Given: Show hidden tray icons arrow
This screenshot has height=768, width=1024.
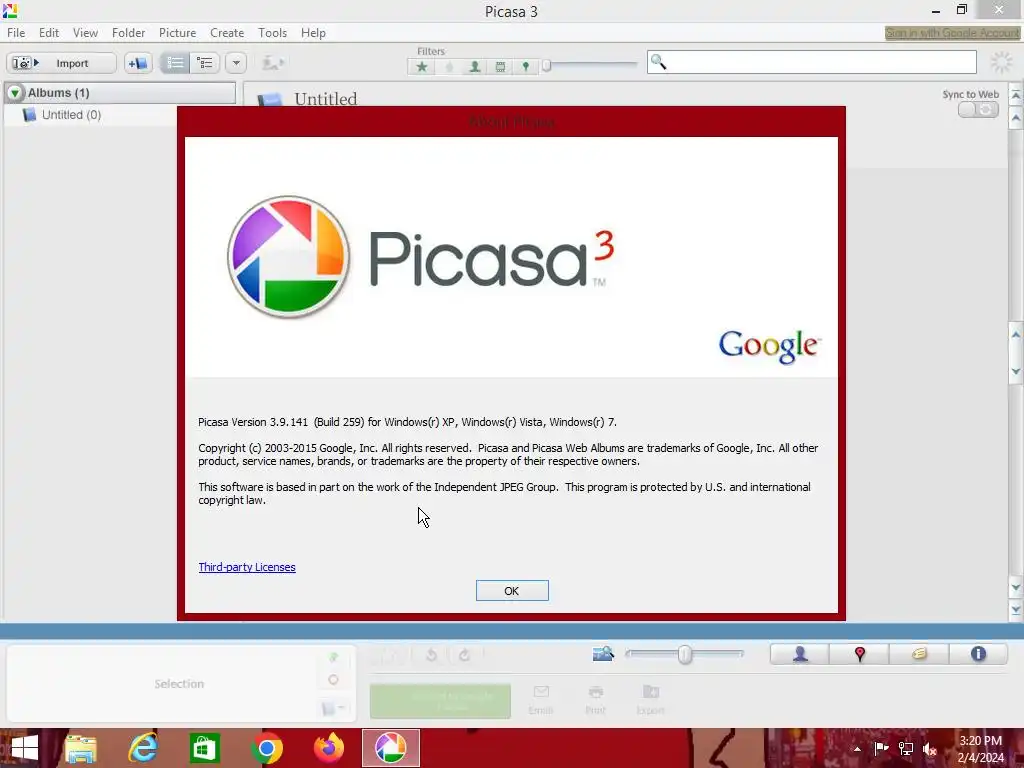Looking at the screenshot, I should (x=857, y=749).
